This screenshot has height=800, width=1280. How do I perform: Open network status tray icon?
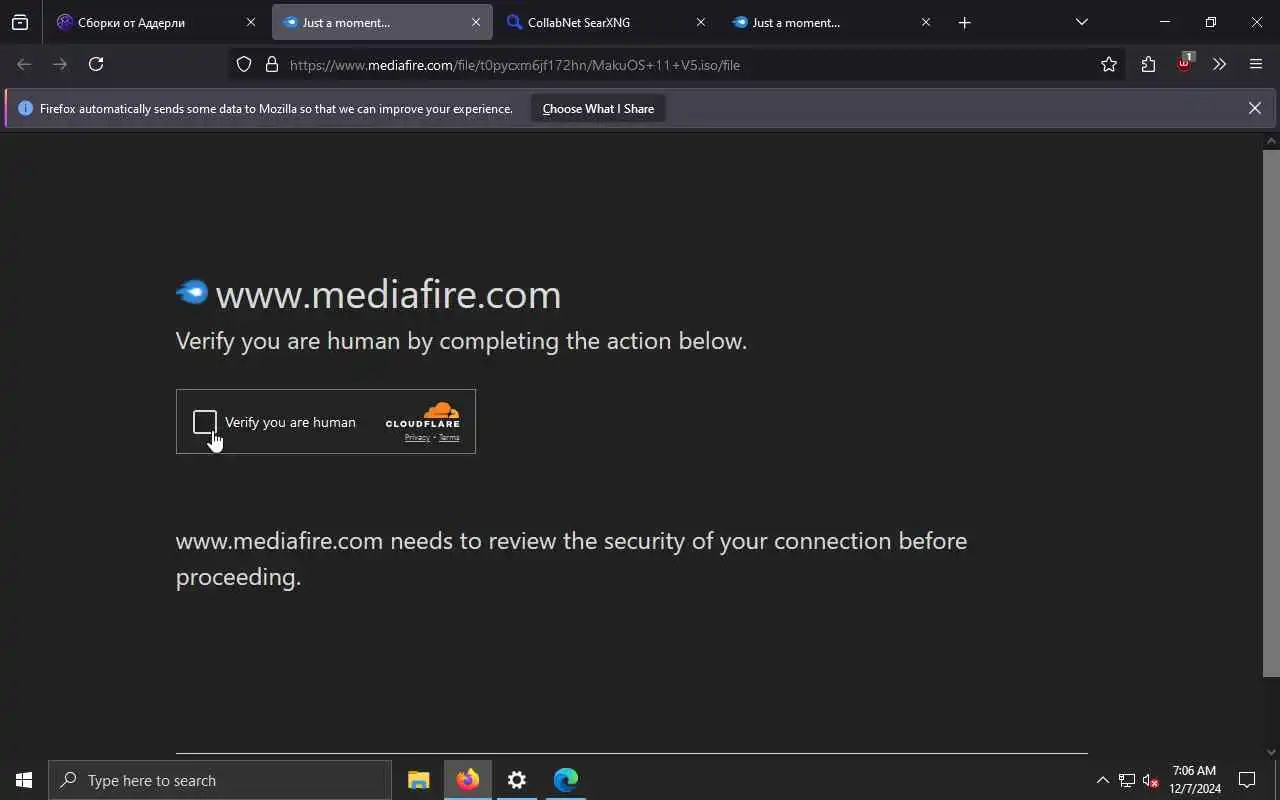click(1127, 780)
